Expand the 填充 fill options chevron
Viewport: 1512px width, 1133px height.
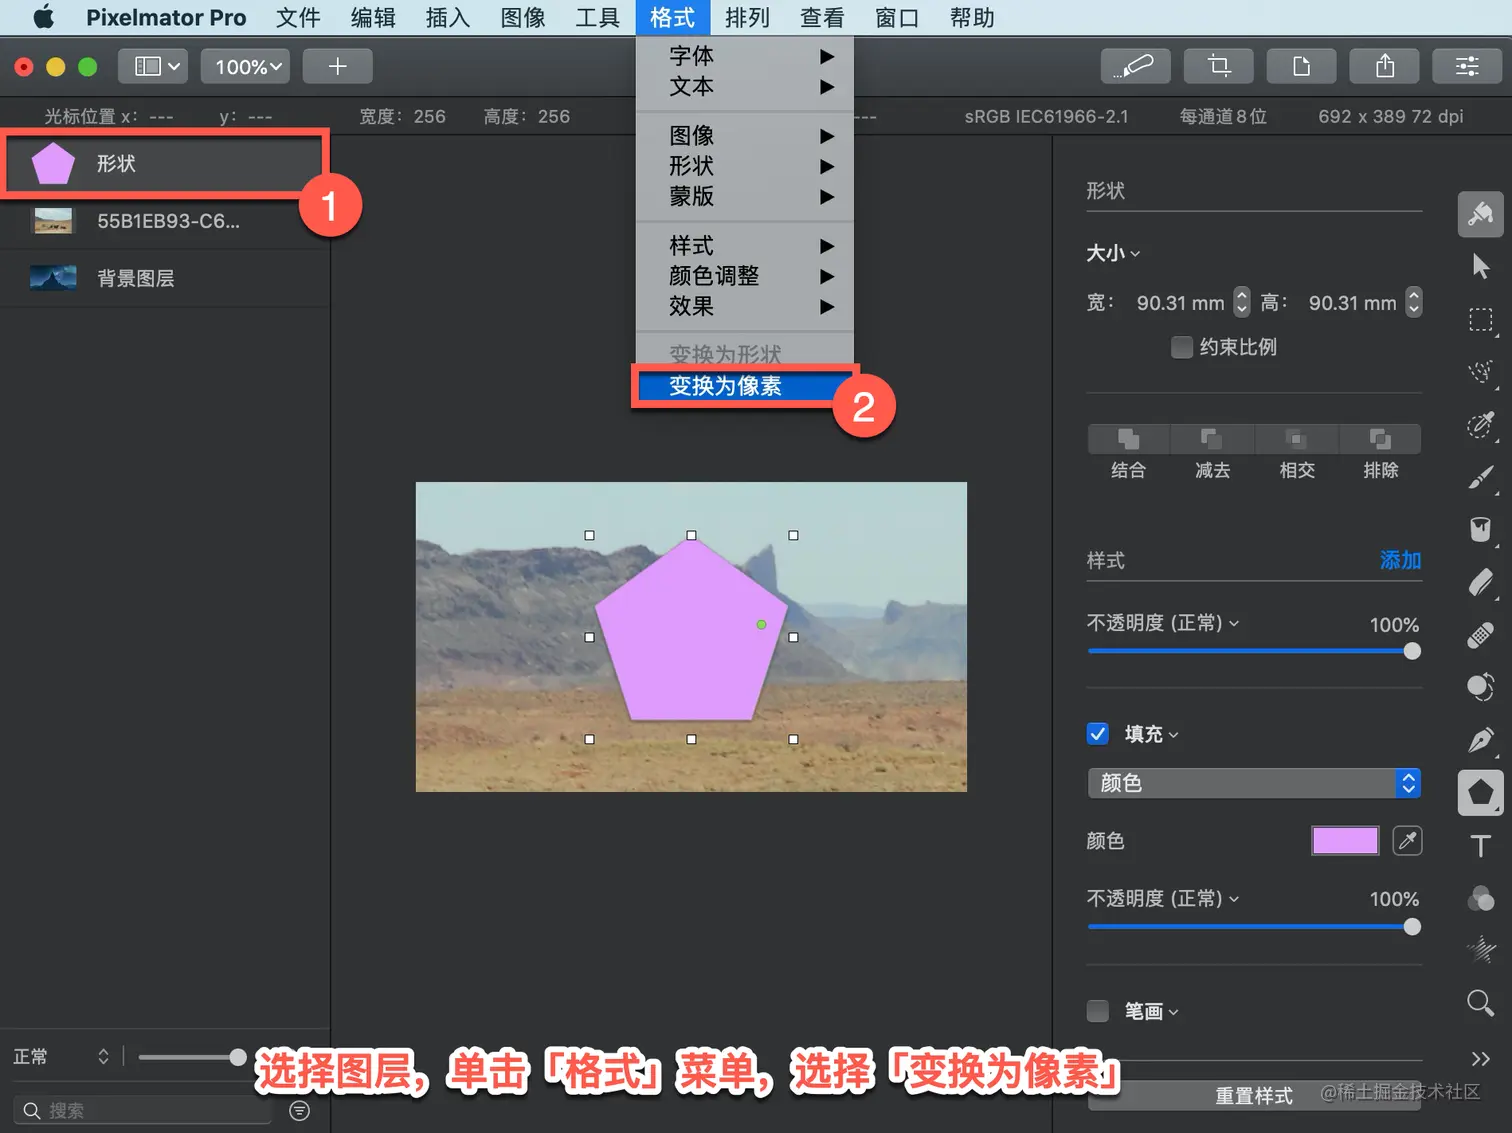point(1174,735)
